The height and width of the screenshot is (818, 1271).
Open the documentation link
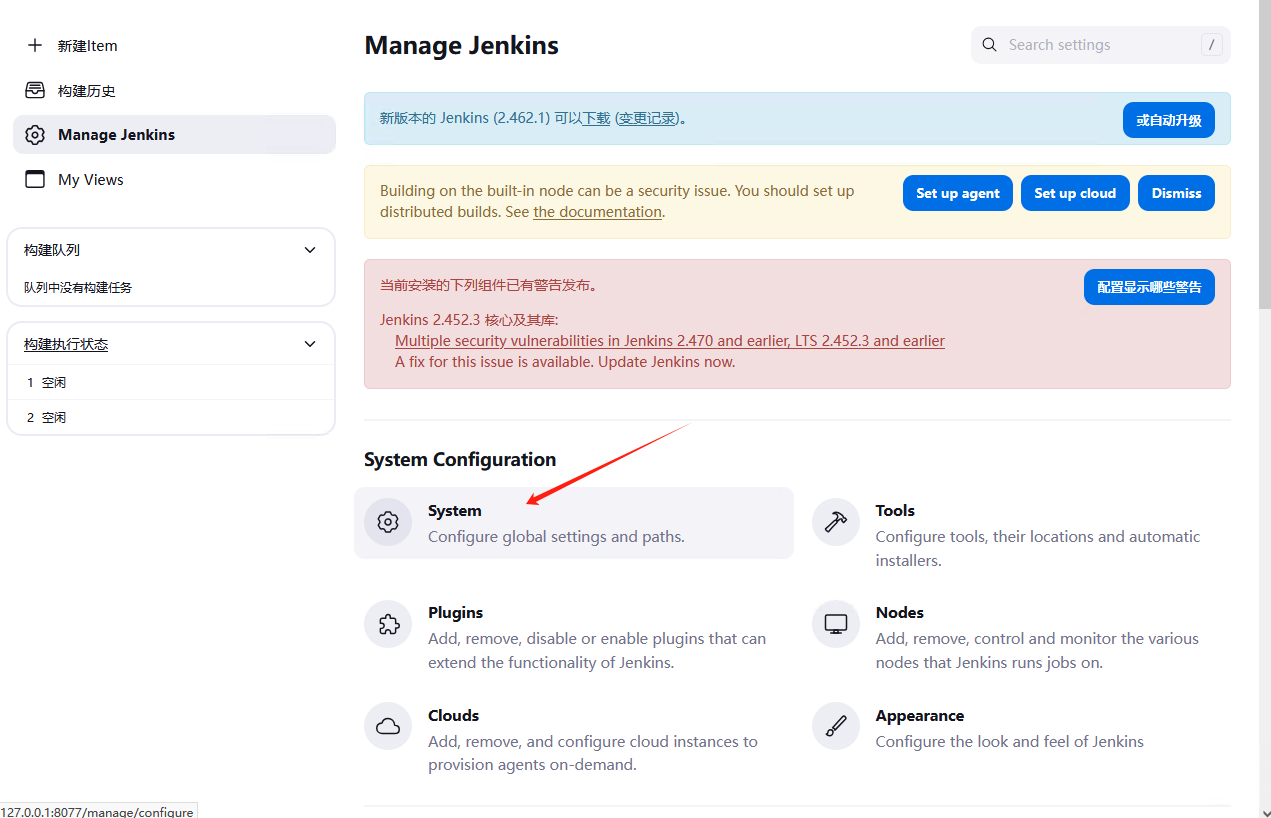pos(597,212)
